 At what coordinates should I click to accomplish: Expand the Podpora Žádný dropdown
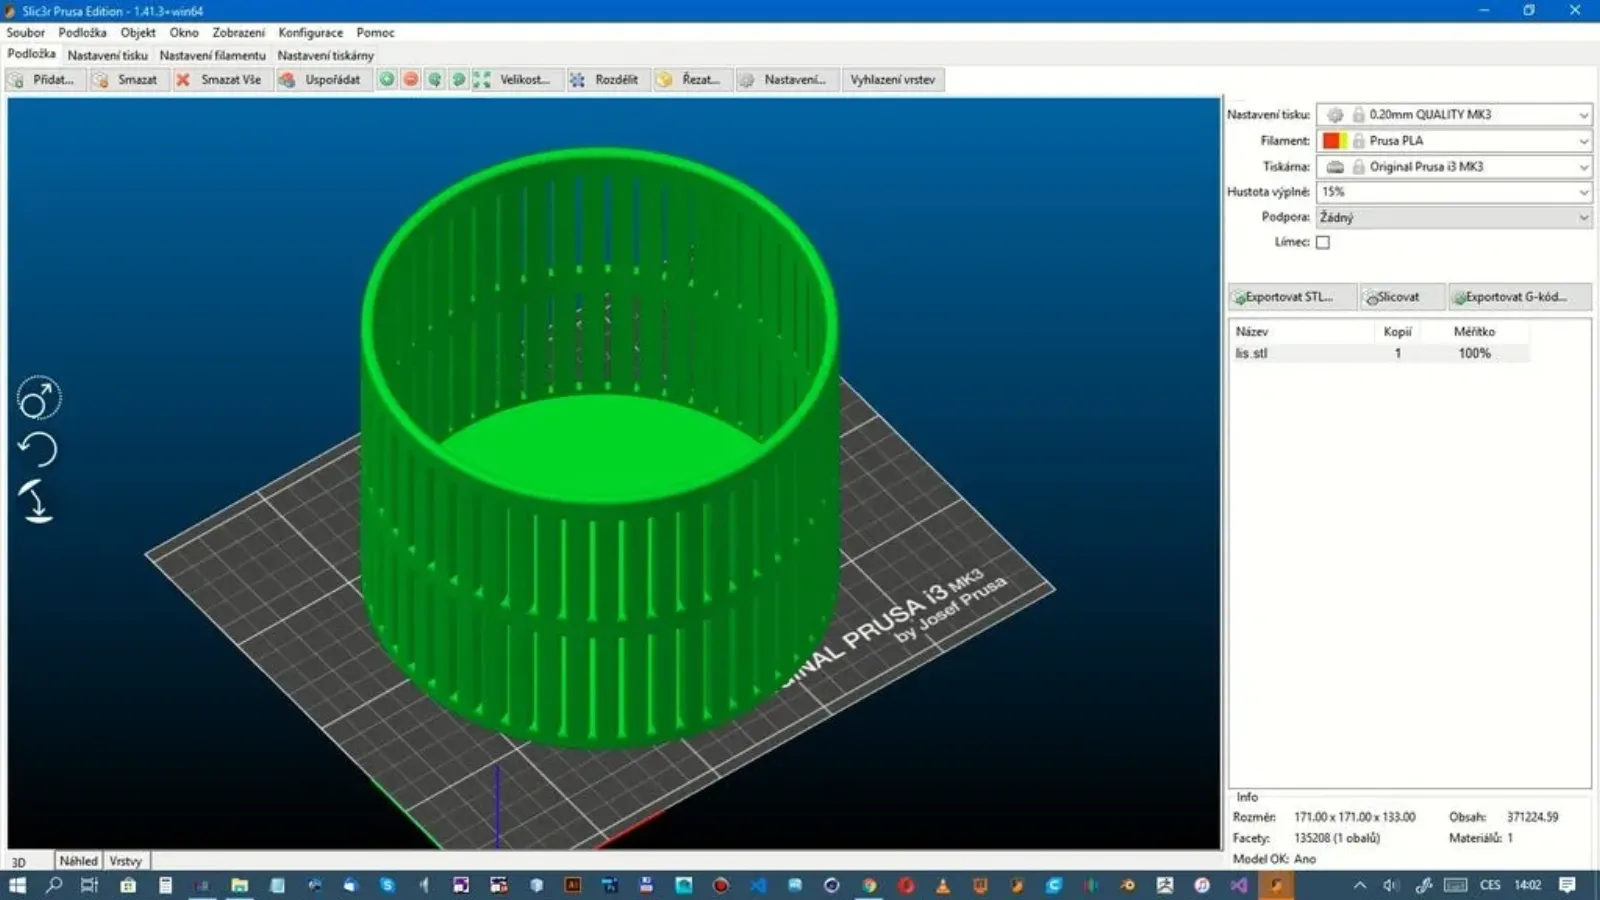tap(1454, 217)
